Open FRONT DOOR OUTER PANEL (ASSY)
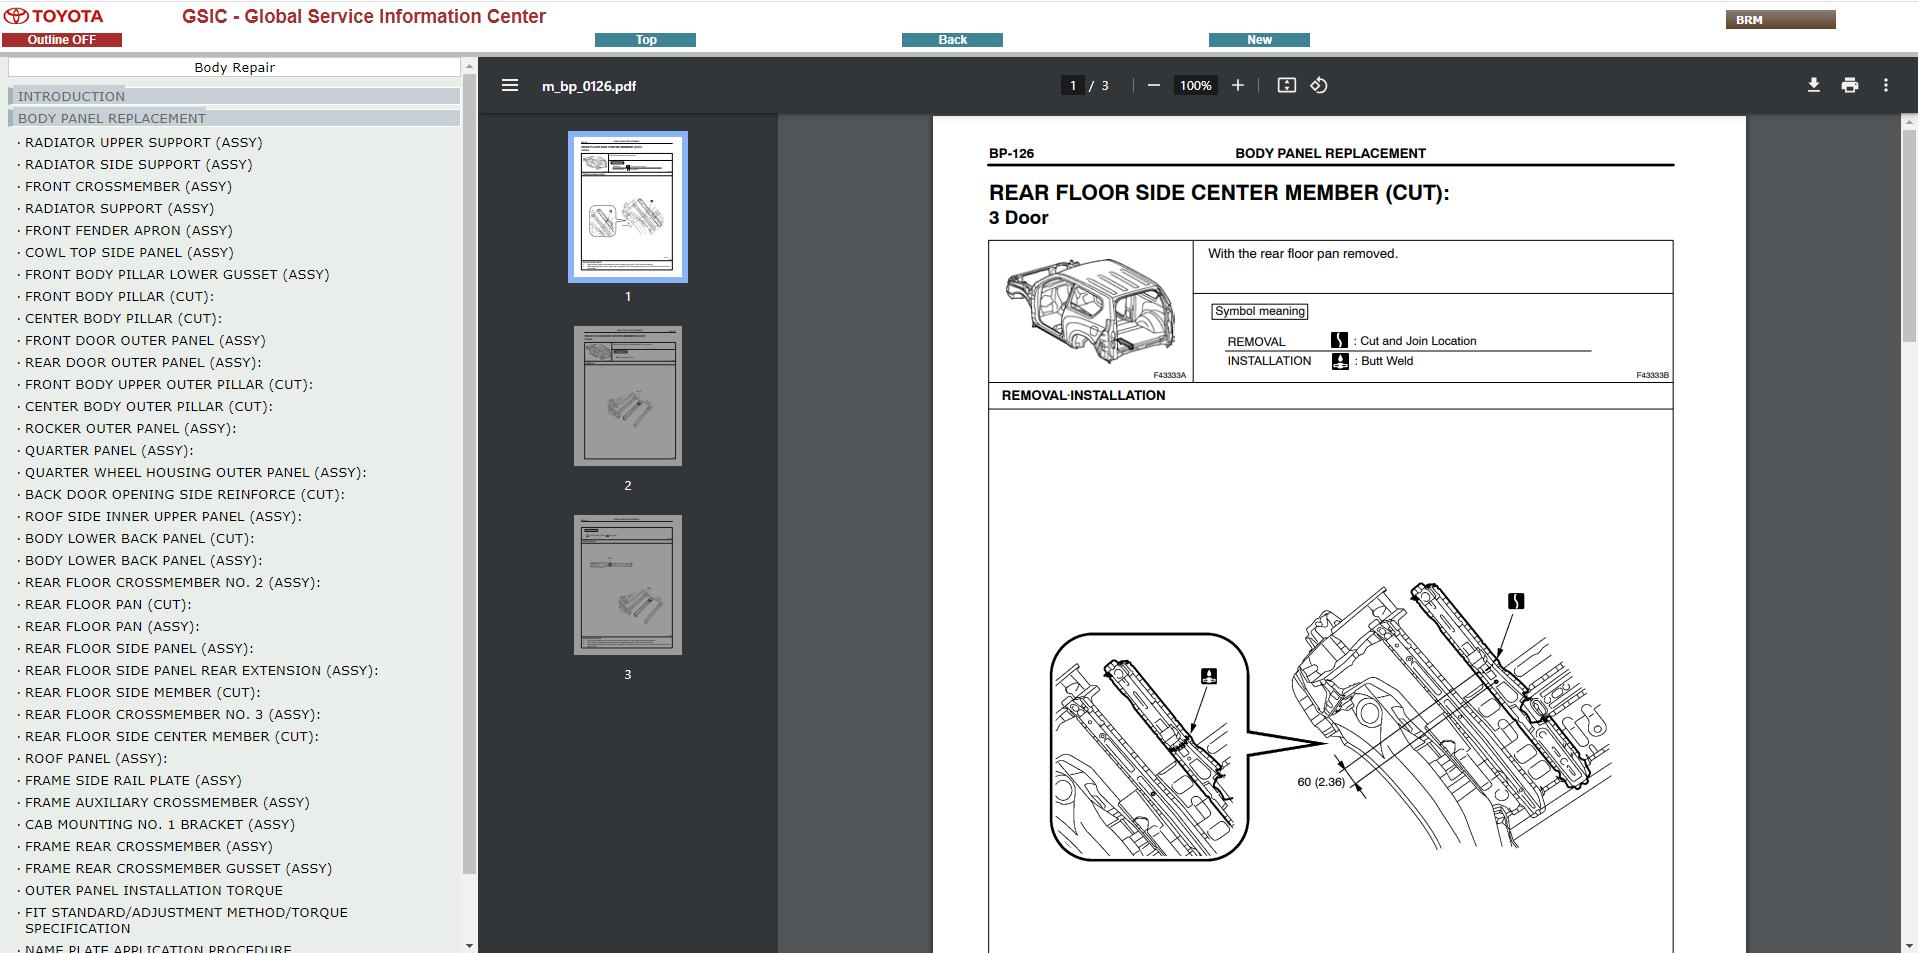This screenshot has width=1918, height=953. click(145, 340)
